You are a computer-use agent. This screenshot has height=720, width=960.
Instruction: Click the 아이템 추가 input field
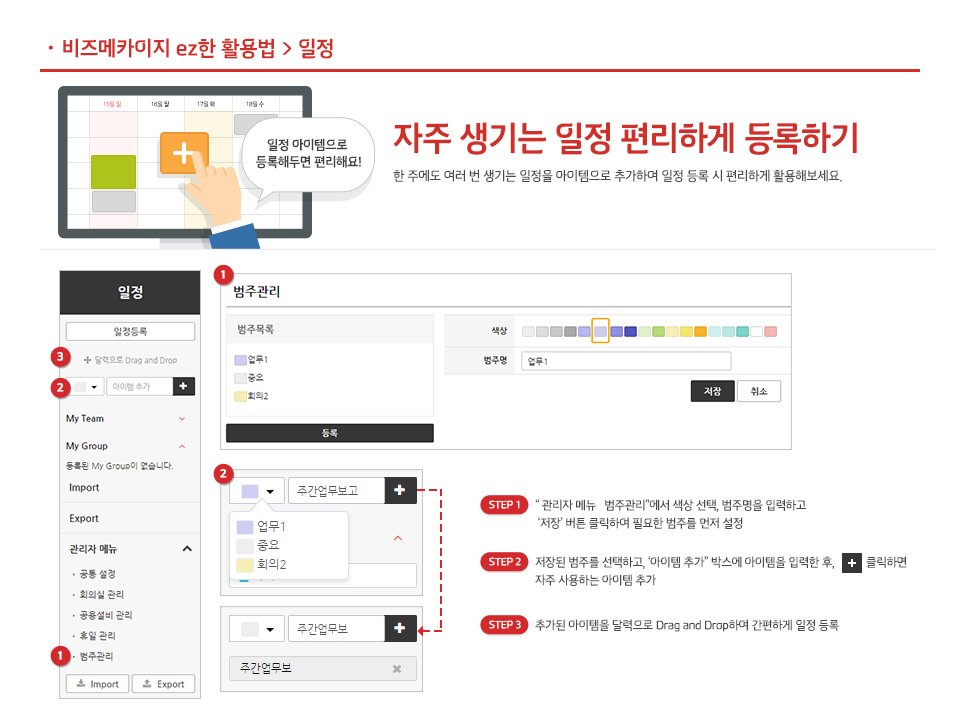(x=140, y=386)
